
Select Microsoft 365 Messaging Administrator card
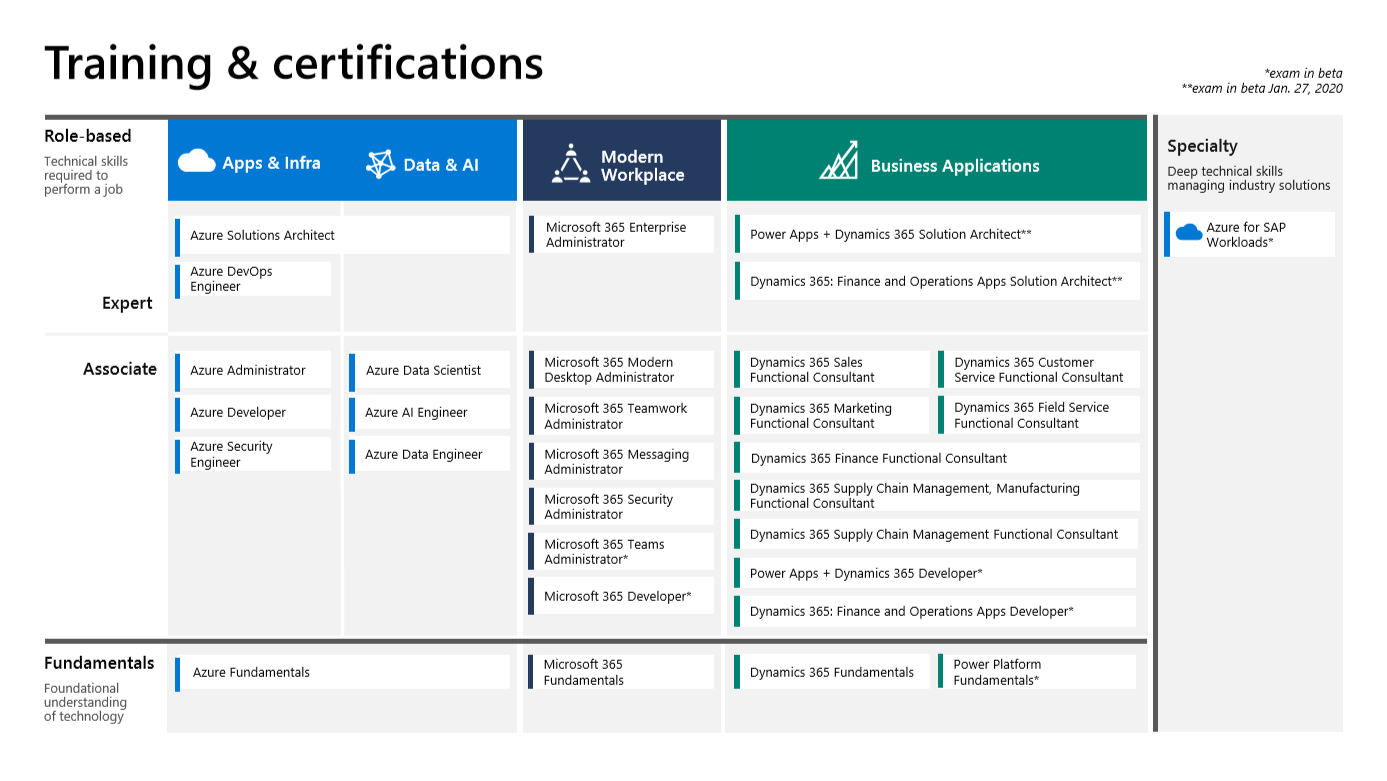pyautogui.click(x=621, y=461)
